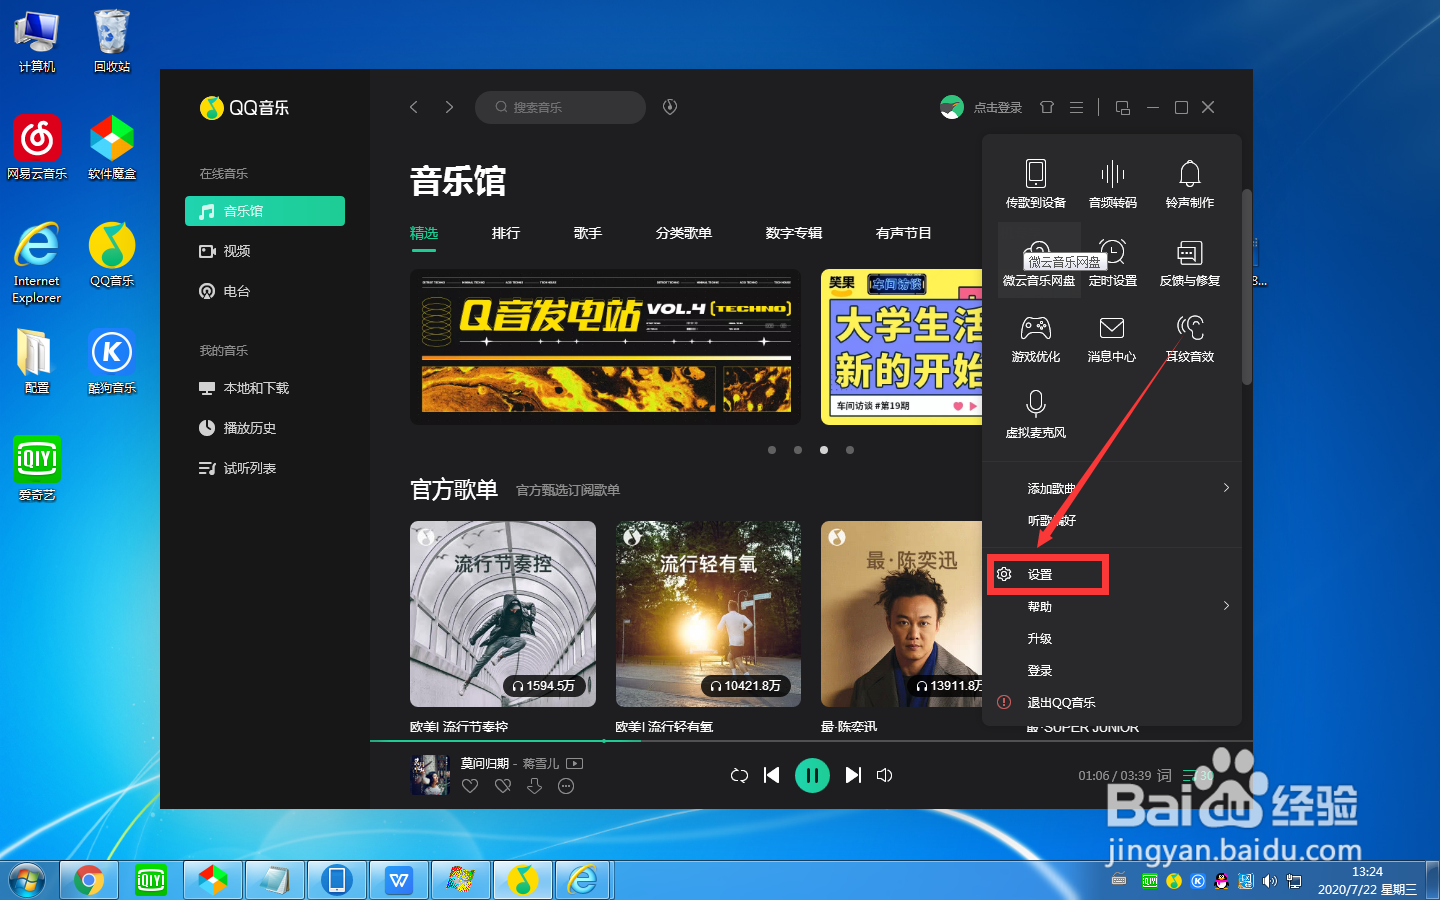Viewport: 1440px width, 900px height.
Task: Open the current song album art
Action: 430,775
